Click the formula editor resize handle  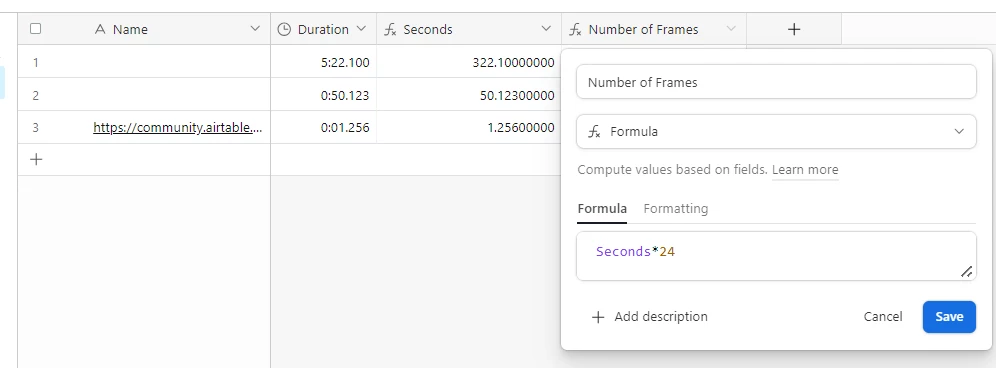click(x=966, y=271)
